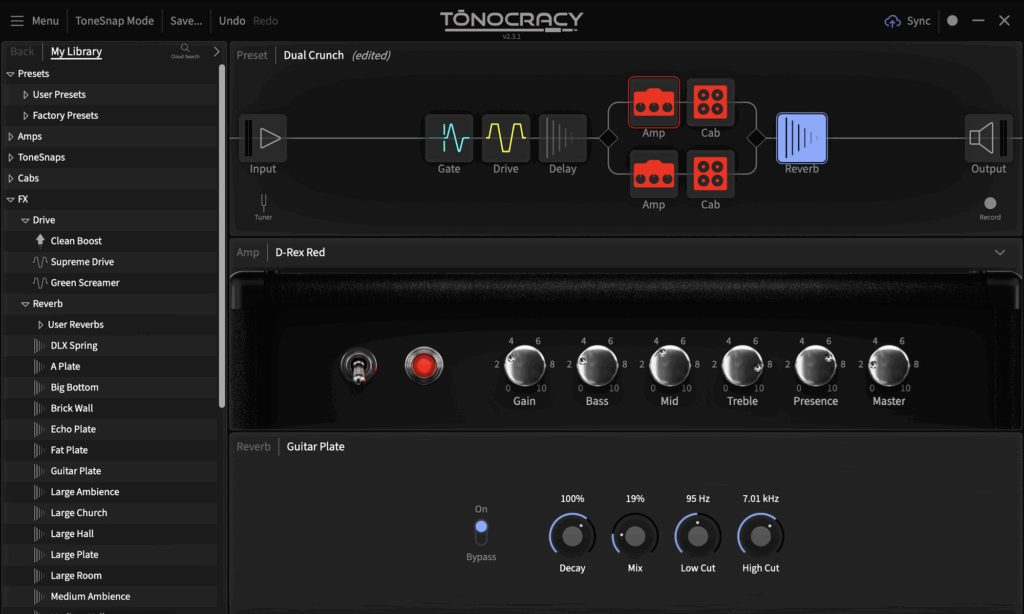This screenshot has height=614, width=1024.
Task: Select the lower Cab block
Action: click(x=711, y=174)
